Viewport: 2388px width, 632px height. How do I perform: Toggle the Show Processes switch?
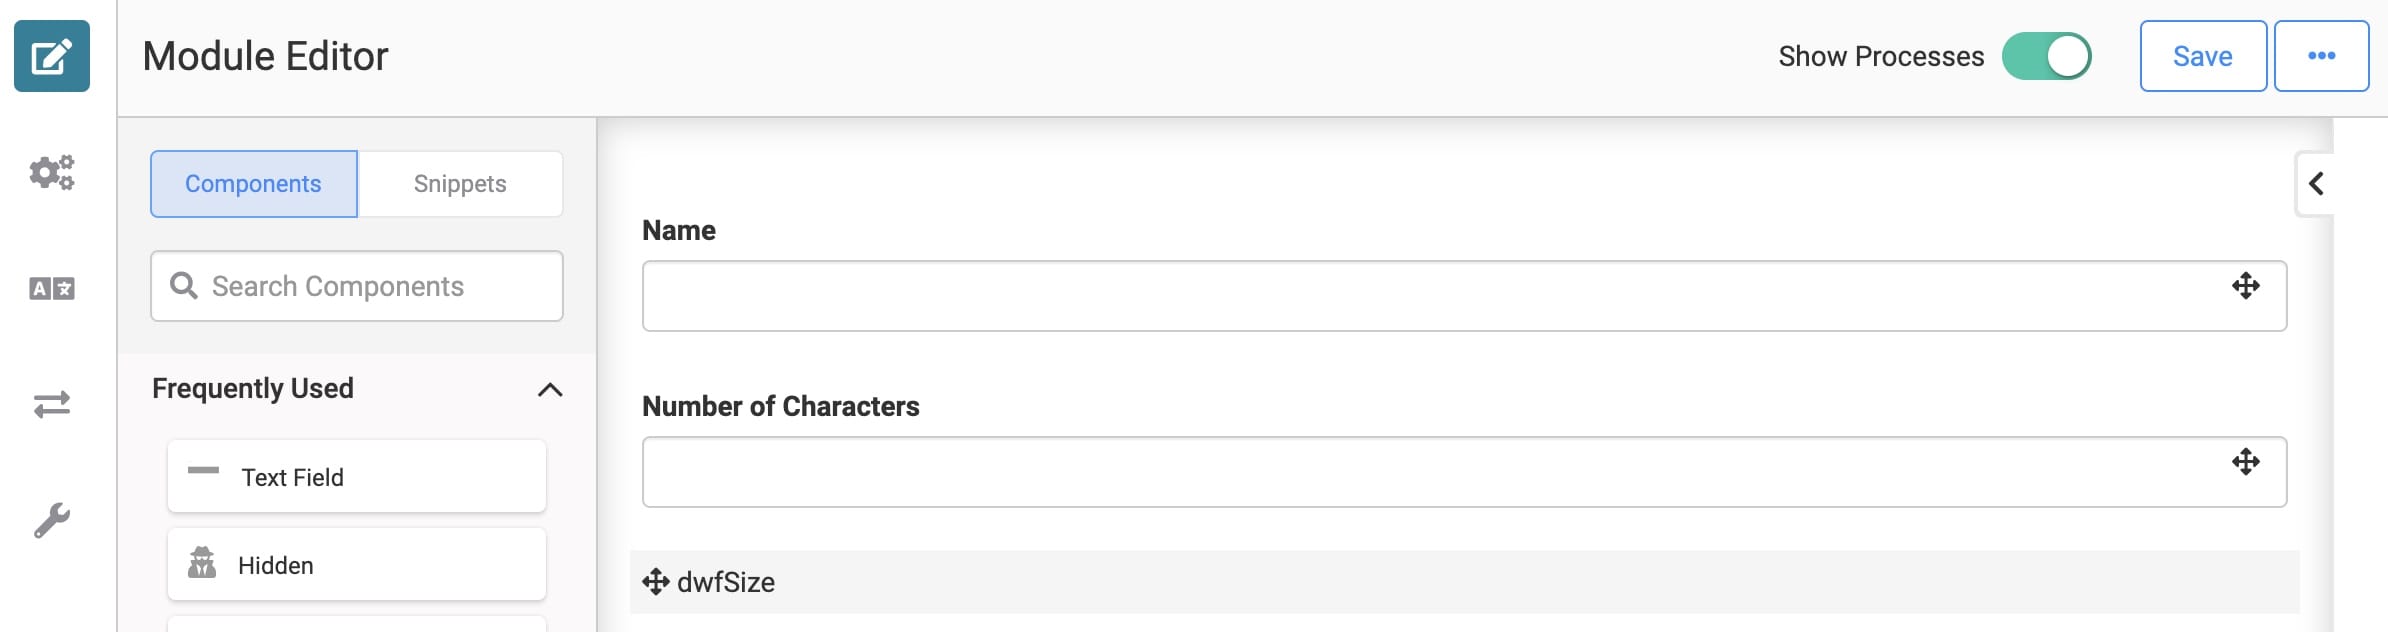pos(2046,56)
